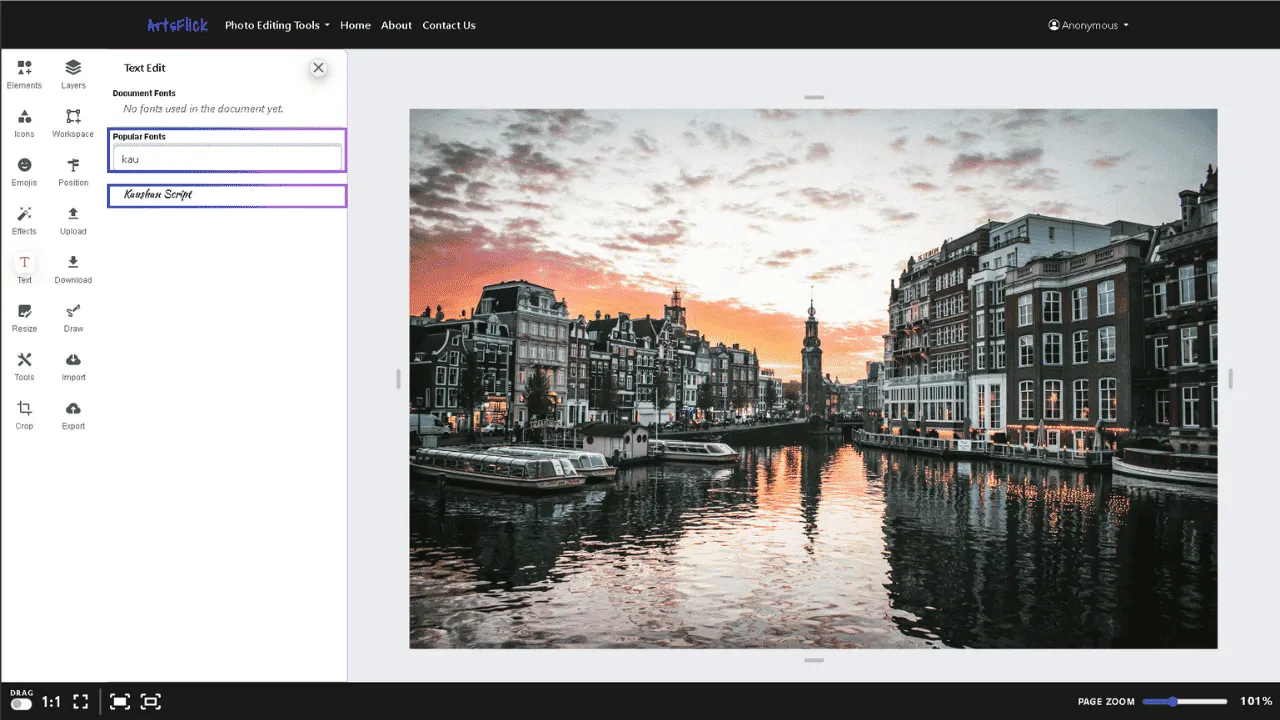The image size is (1280, 720).
Task: Click the 101% zoom value
Action: pos(1256,702)
